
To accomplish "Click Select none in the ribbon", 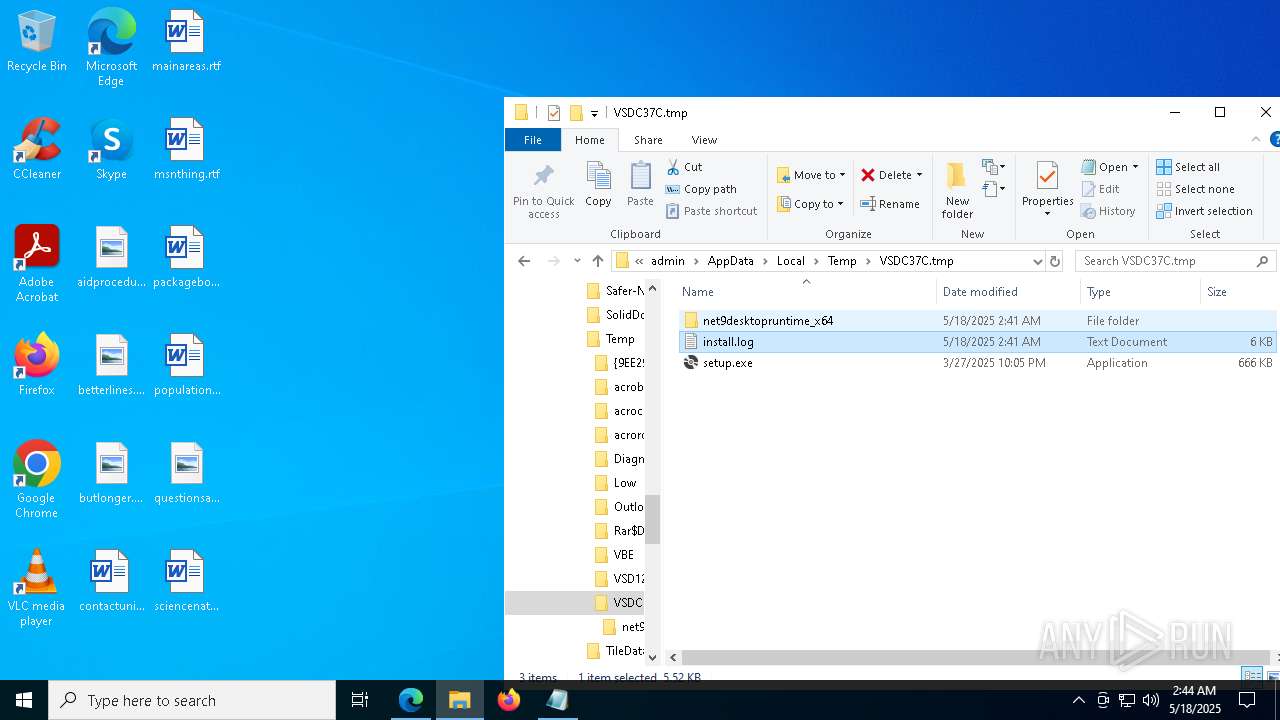I will (1195, 189).
